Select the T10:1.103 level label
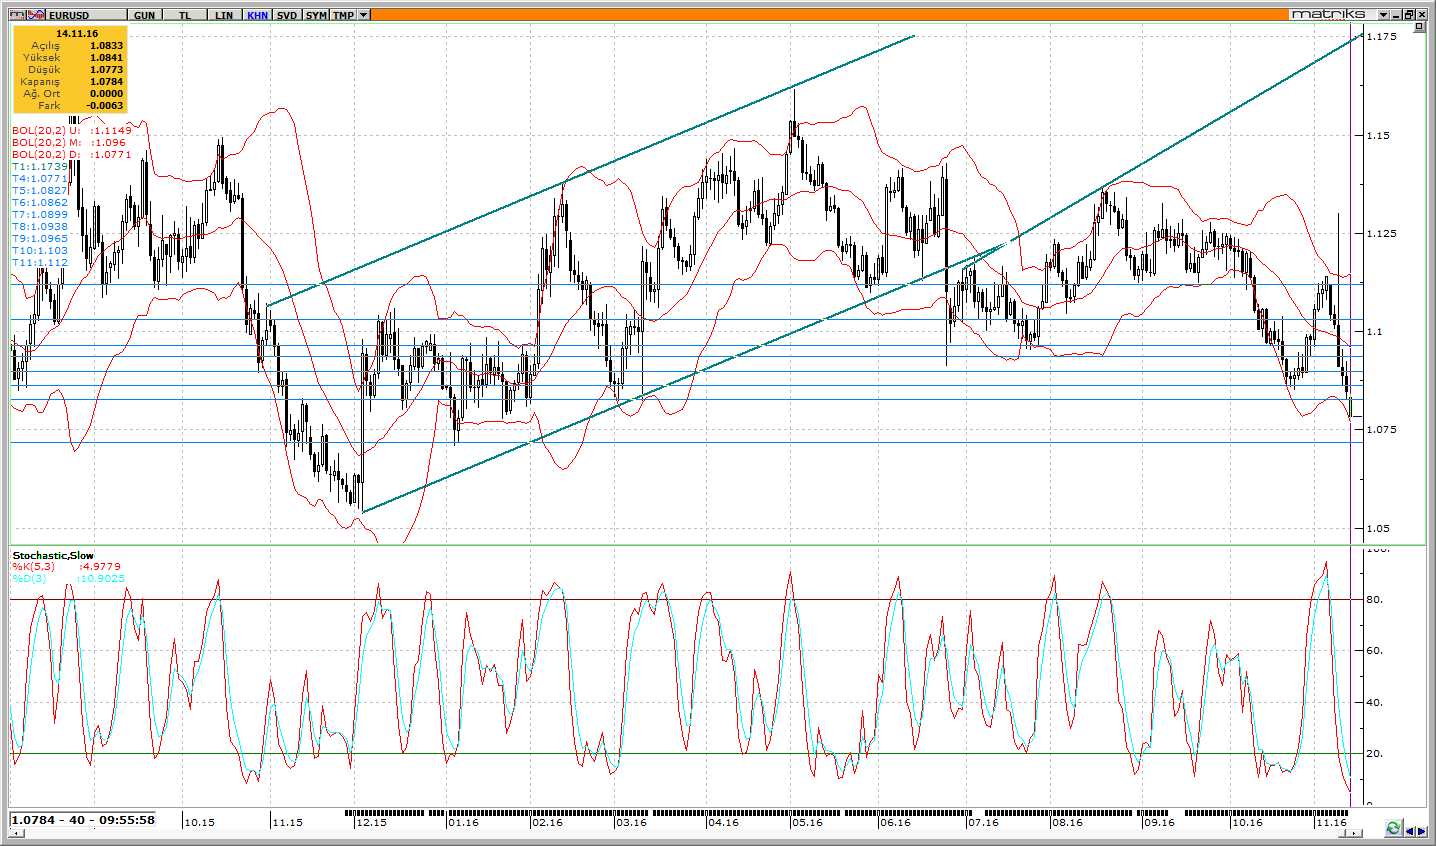The height and width of the screenshot is (846, 1436). click(40, 251)
